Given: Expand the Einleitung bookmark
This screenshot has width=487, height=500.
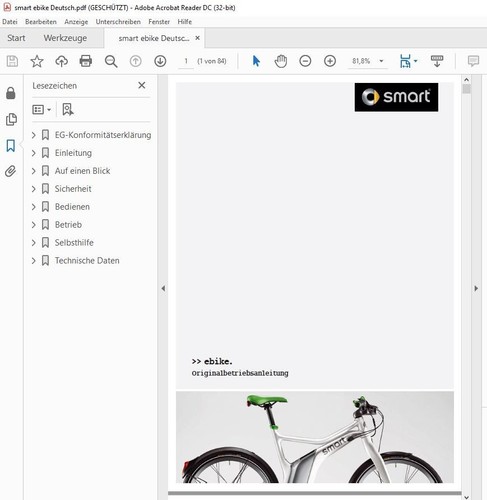Looking at the screenshot, I should 33,153.
